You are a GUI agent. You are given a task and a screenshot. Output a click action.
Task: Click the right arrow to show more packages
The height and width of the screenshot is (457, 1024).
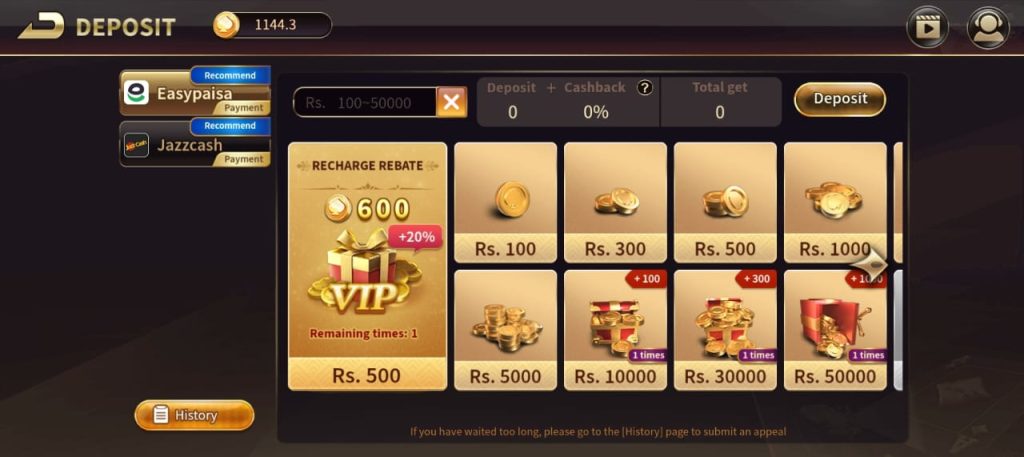click(x=871, y=263)
